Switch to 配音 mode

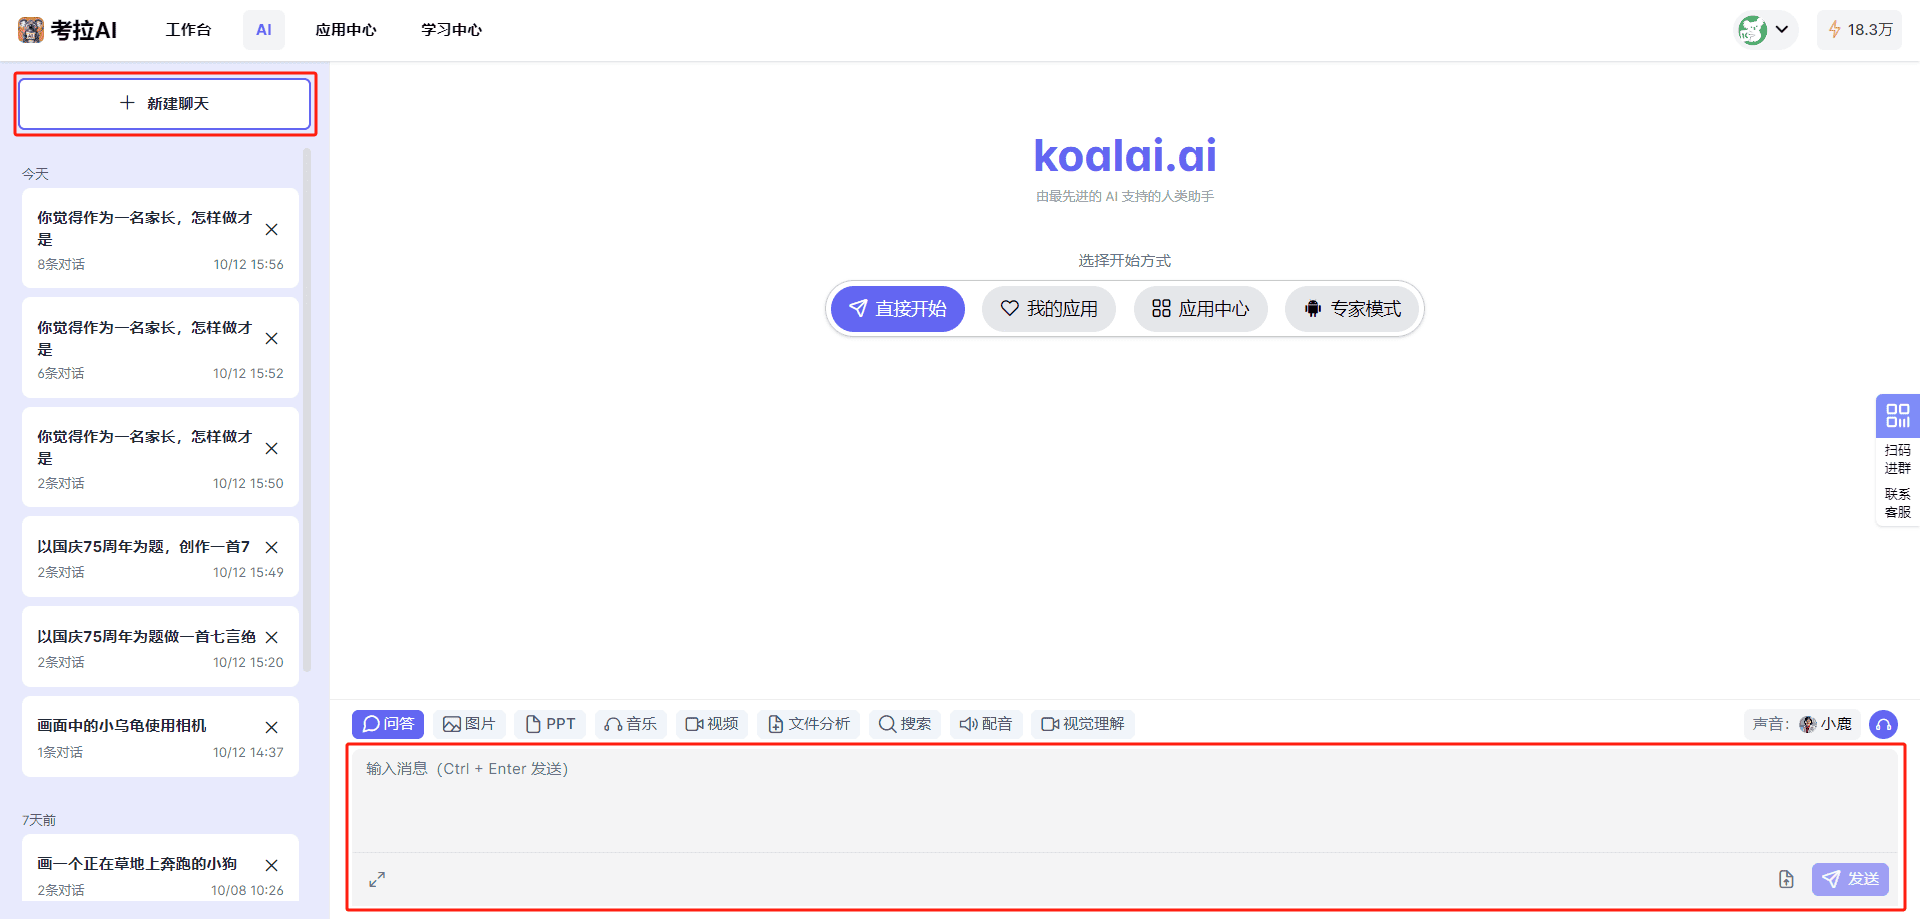click(986, 724)
